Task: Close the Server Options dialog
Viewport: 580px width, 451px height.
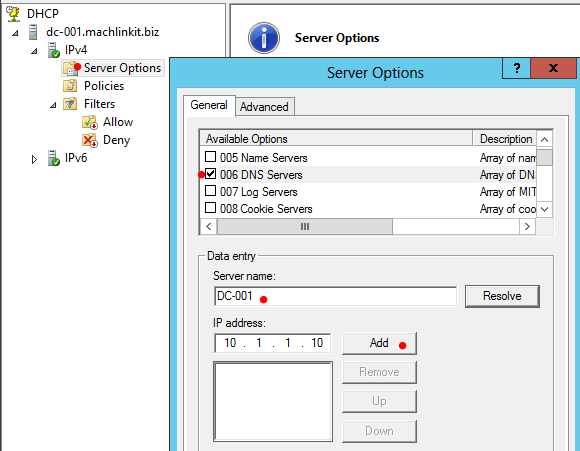Action: click(x=553, y=68)
